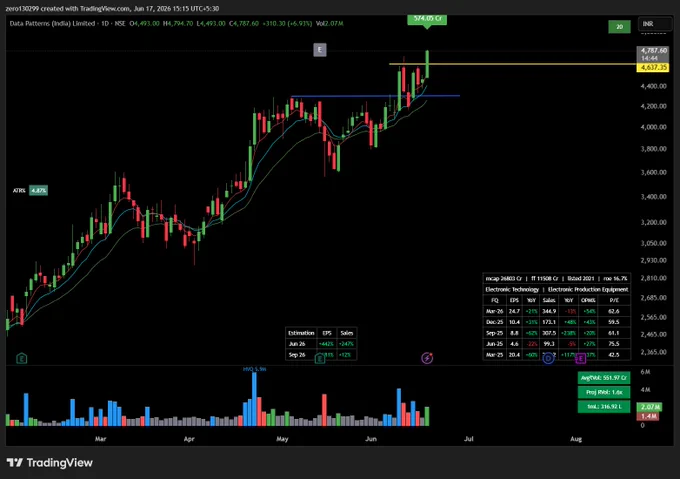Screen dimensions: 680x479
Task: Click the HVQ 5.9M volume label
Action: (255, 369)
